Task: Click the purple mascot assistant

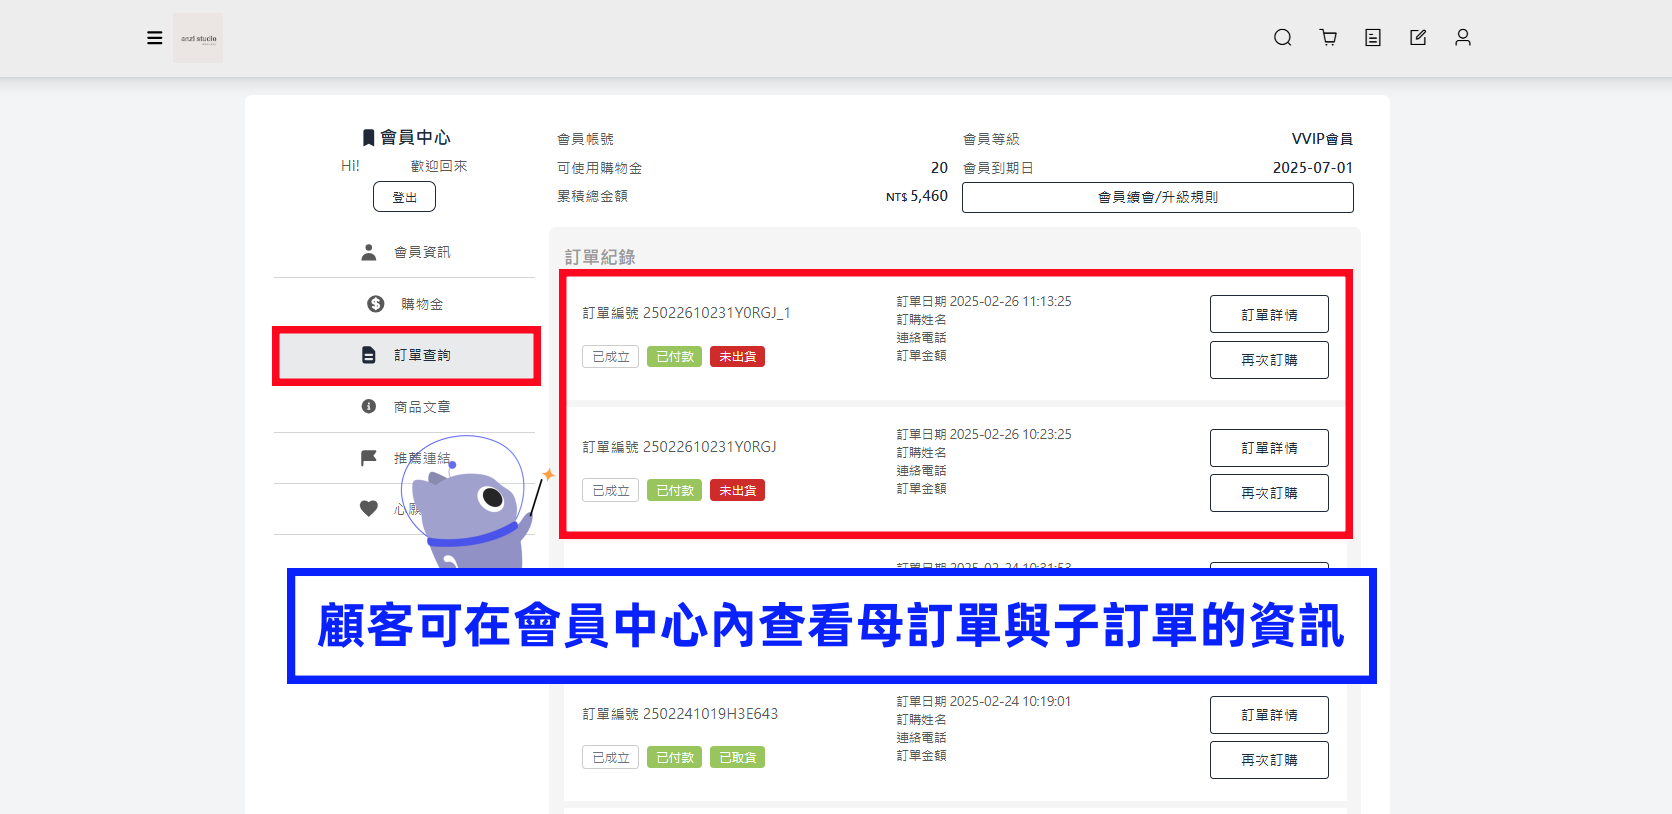Action: [472, 505]
